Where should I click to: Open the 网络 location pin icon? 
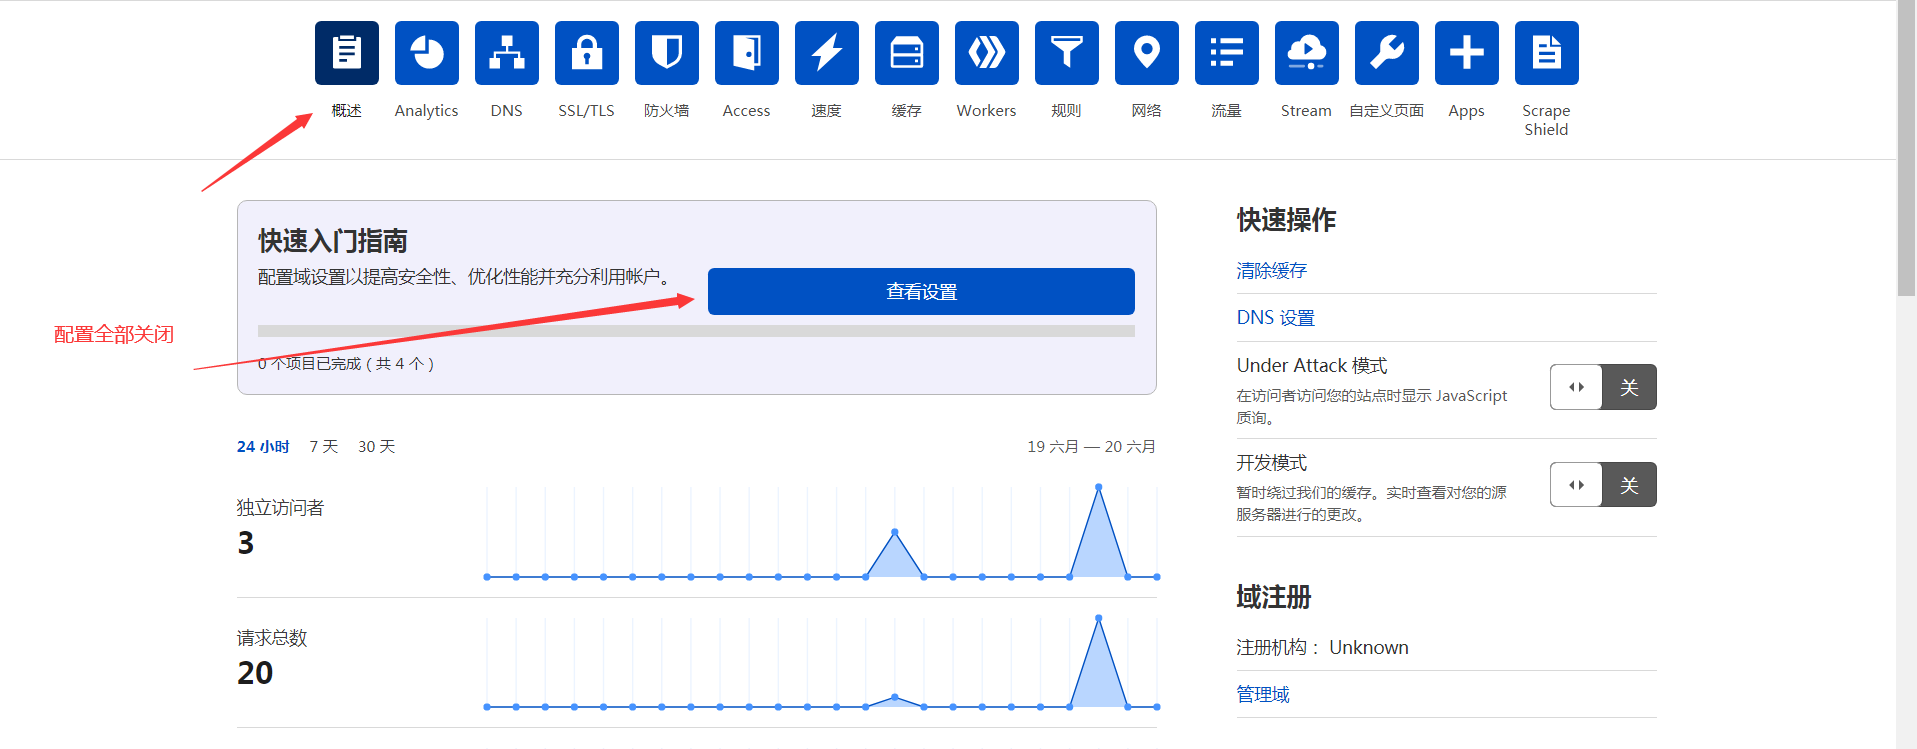click(x=1147, y=53)
